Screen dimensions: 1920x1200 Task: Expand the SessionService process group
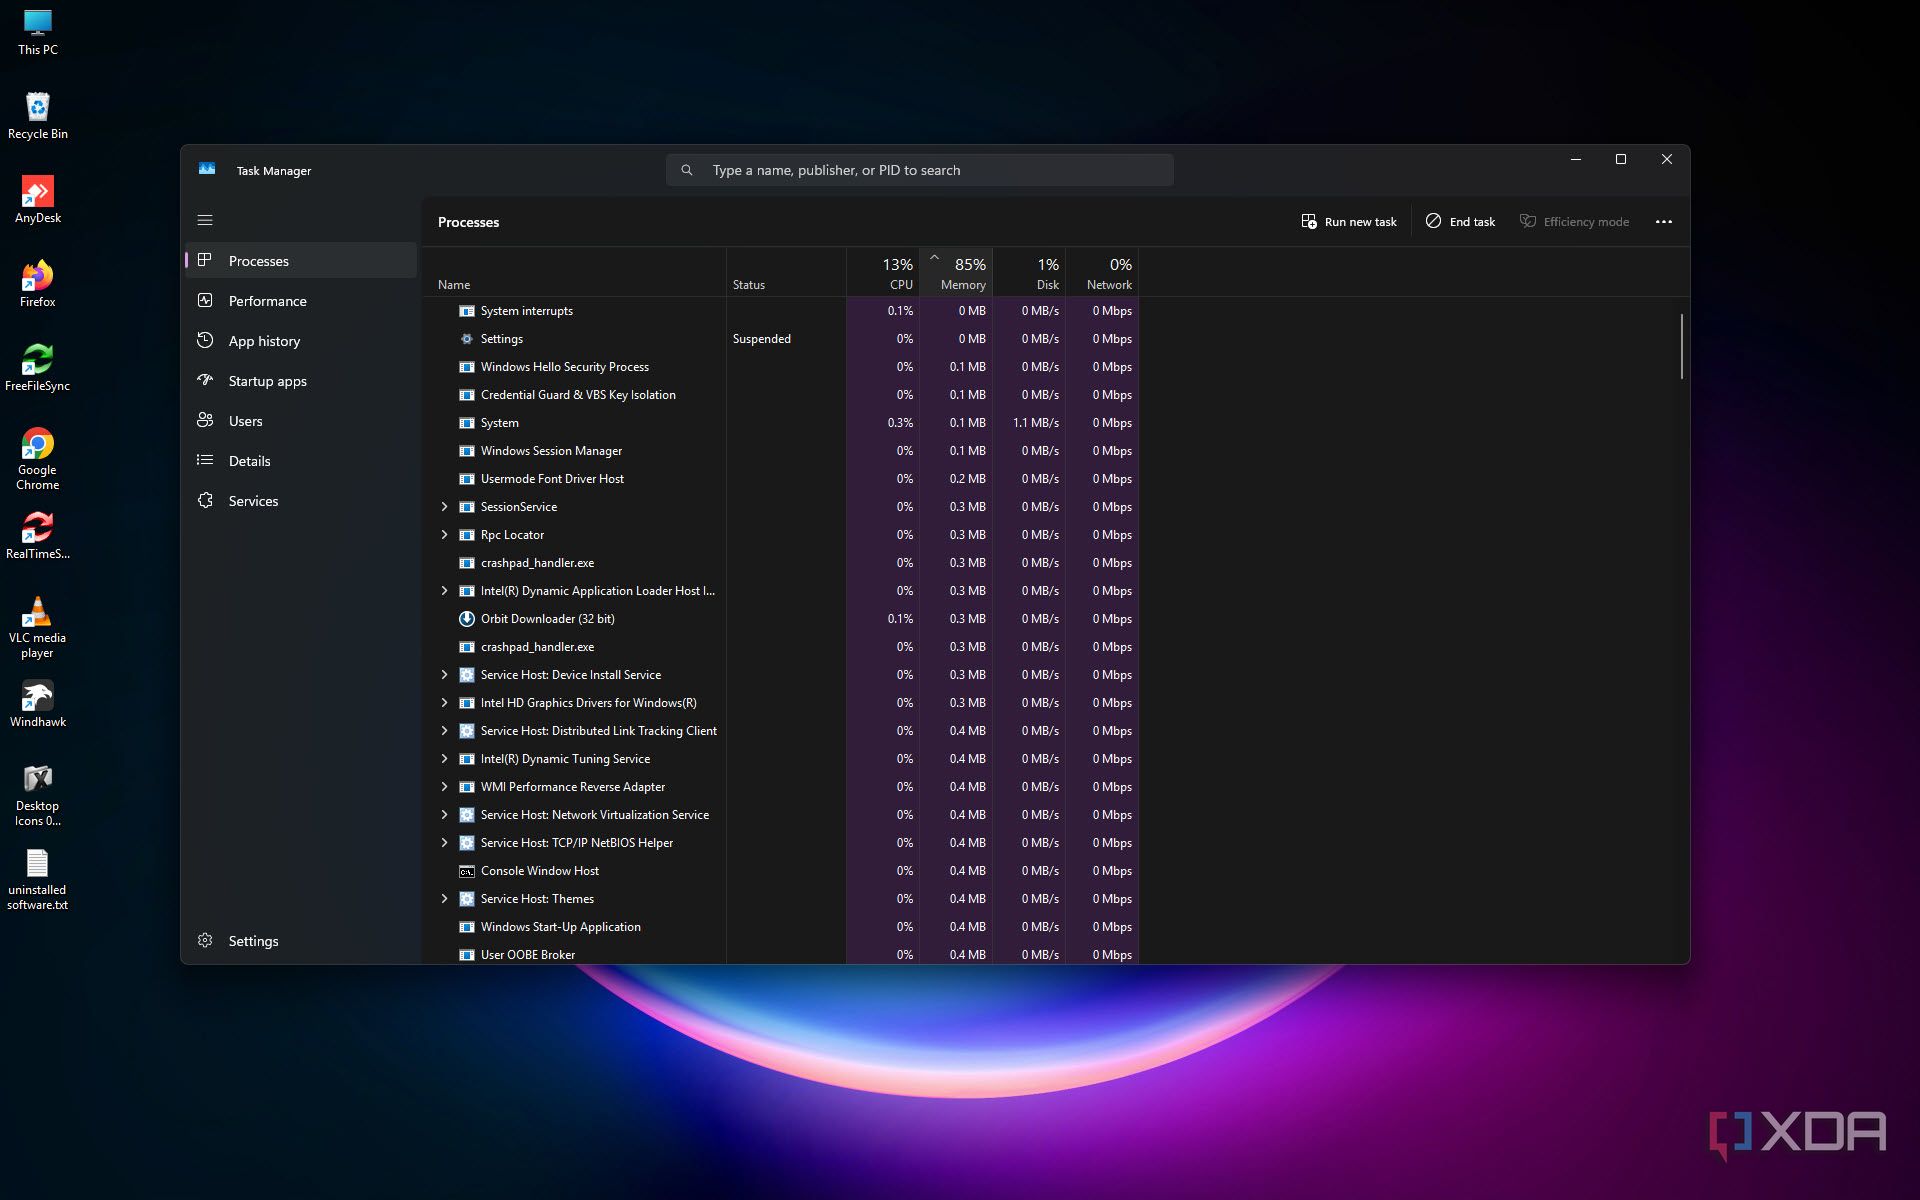[445, 507]
